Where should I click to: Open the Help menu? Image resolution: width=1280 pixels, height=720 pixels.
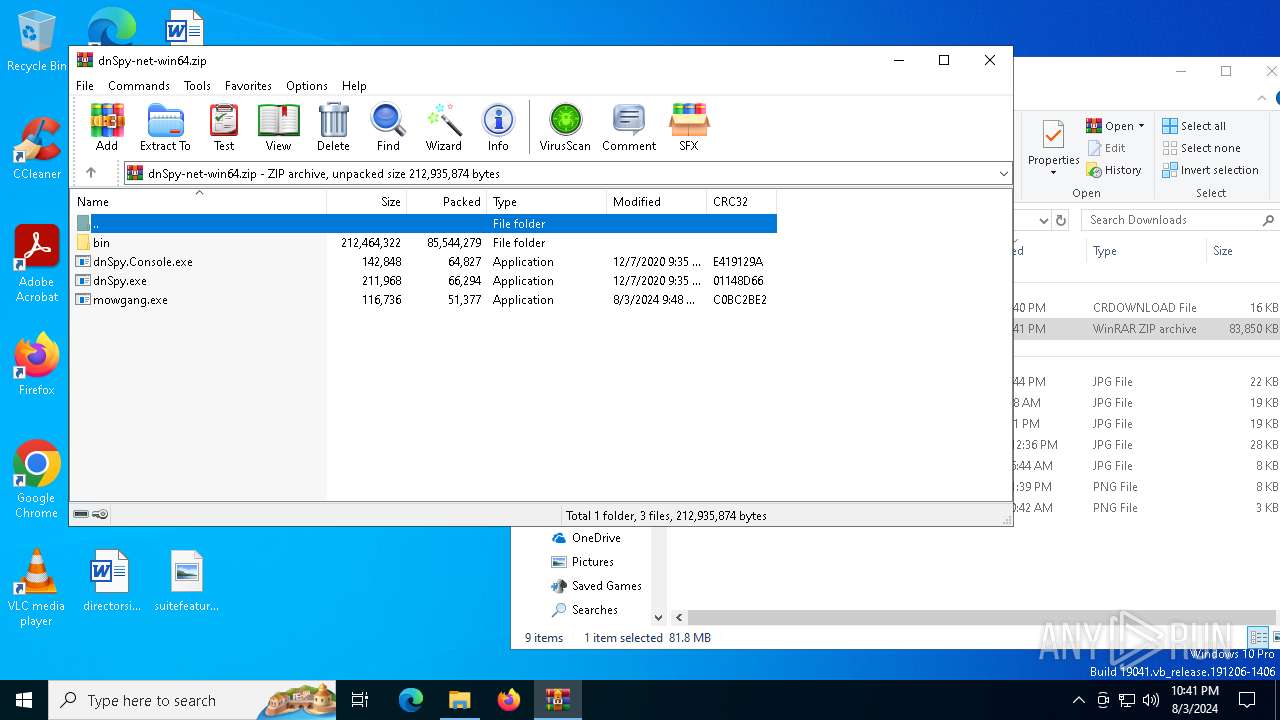click(354, 86)
